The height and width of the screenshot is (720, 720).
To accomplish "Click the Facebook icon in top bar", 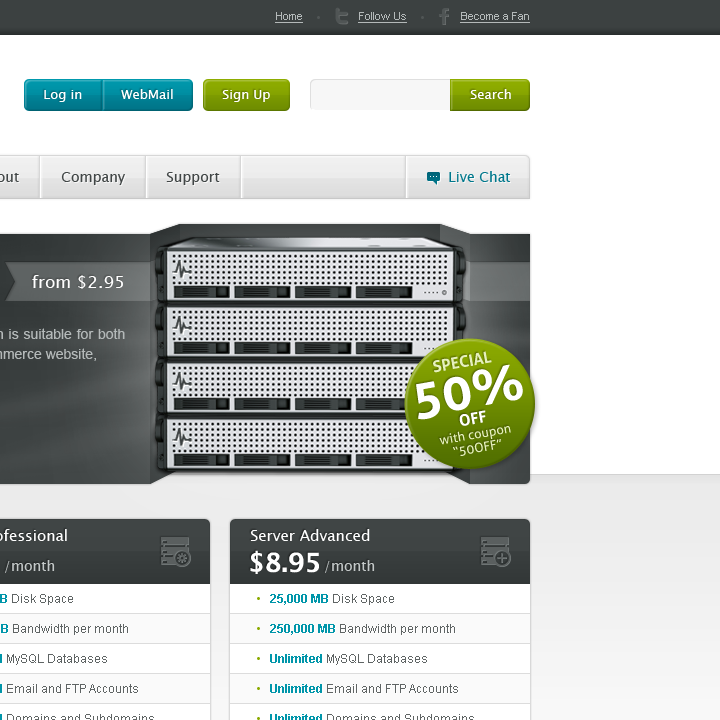I will 444,17.
